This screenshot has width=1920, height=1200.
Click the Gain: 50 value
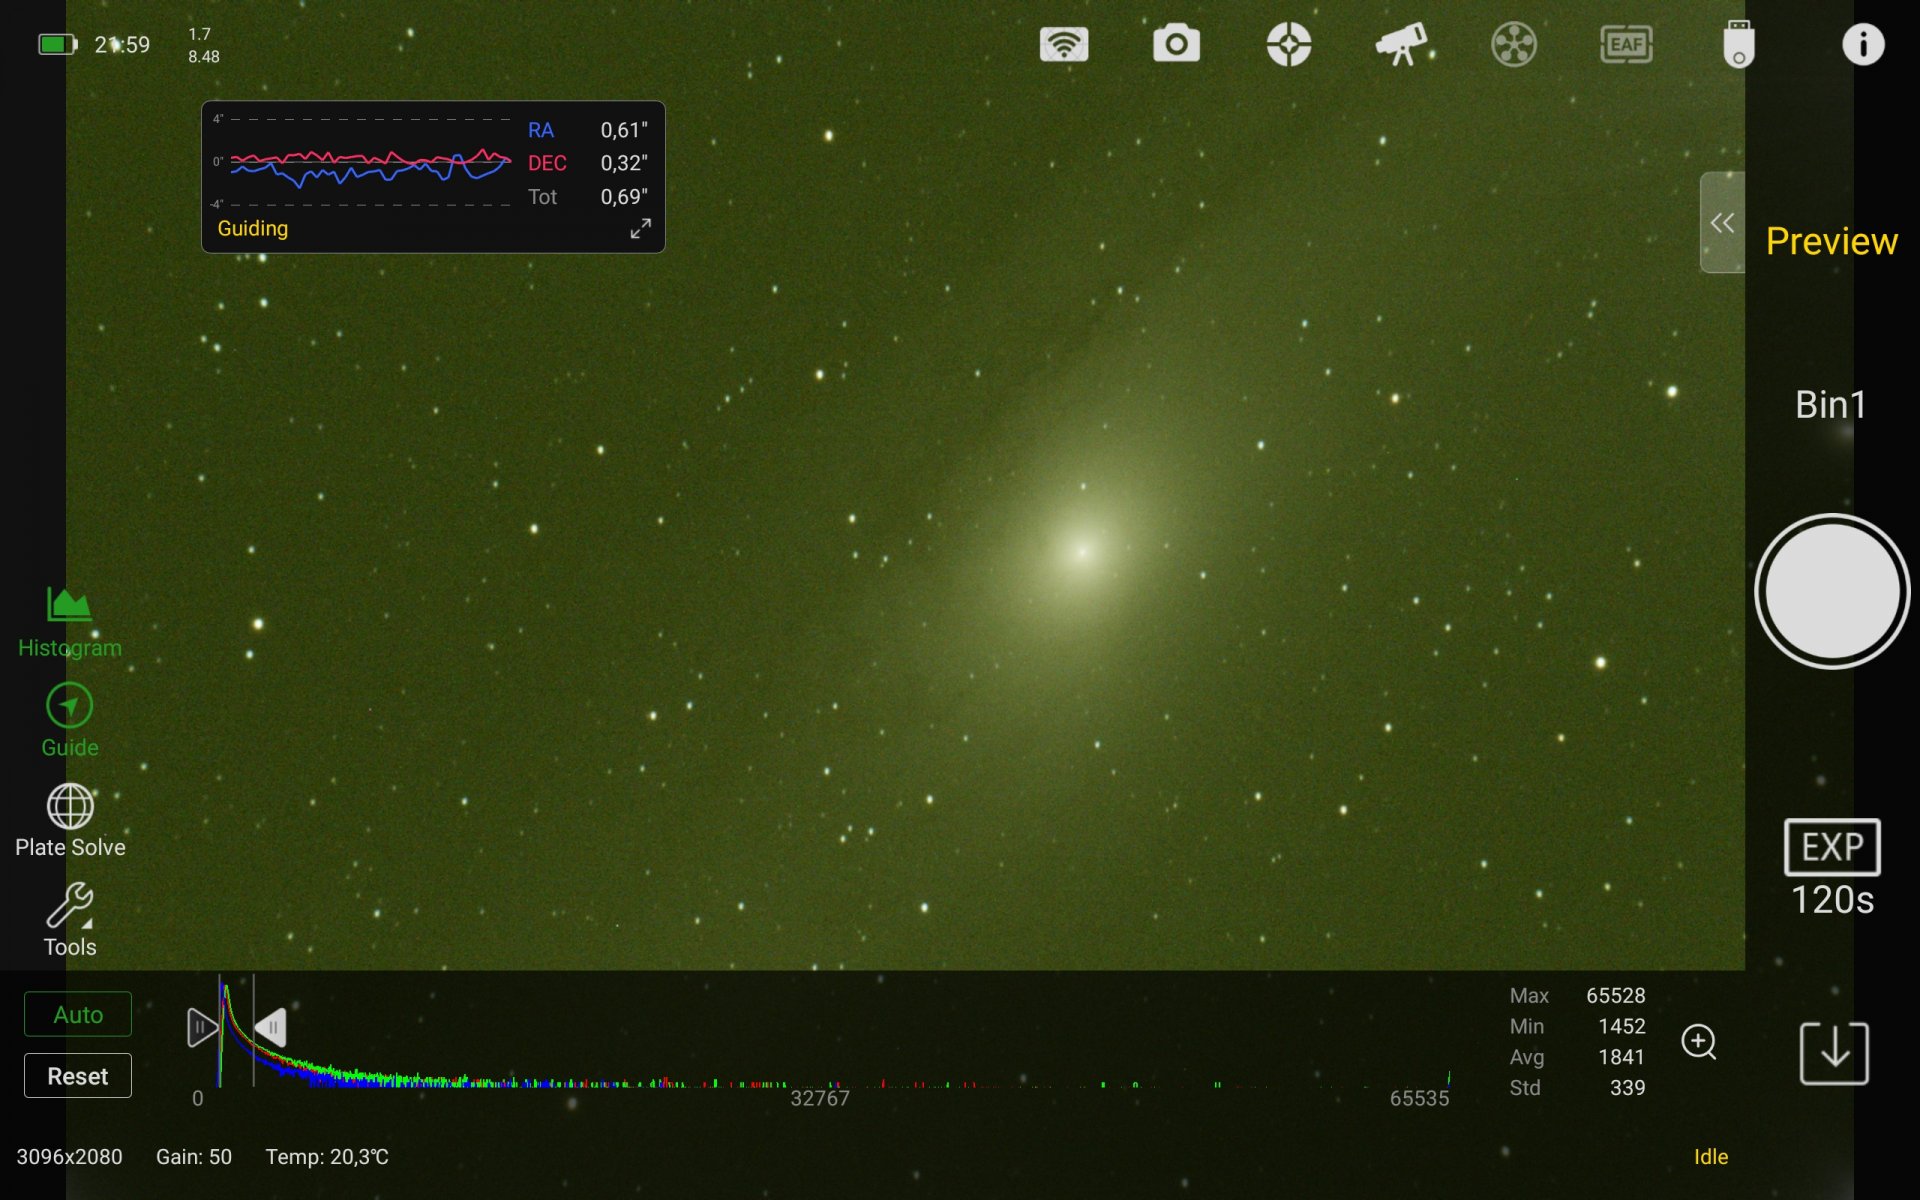(194, 1157)
